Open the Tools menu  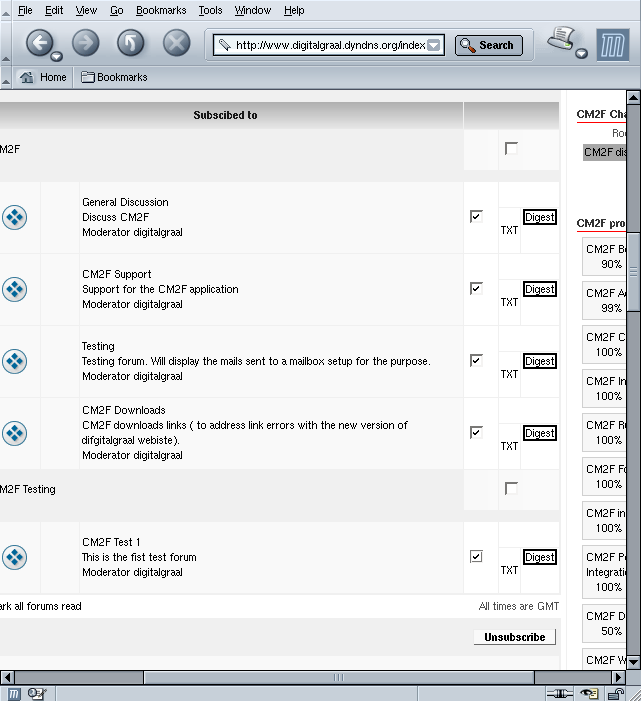pyautogui.click(x=210, y=10)
